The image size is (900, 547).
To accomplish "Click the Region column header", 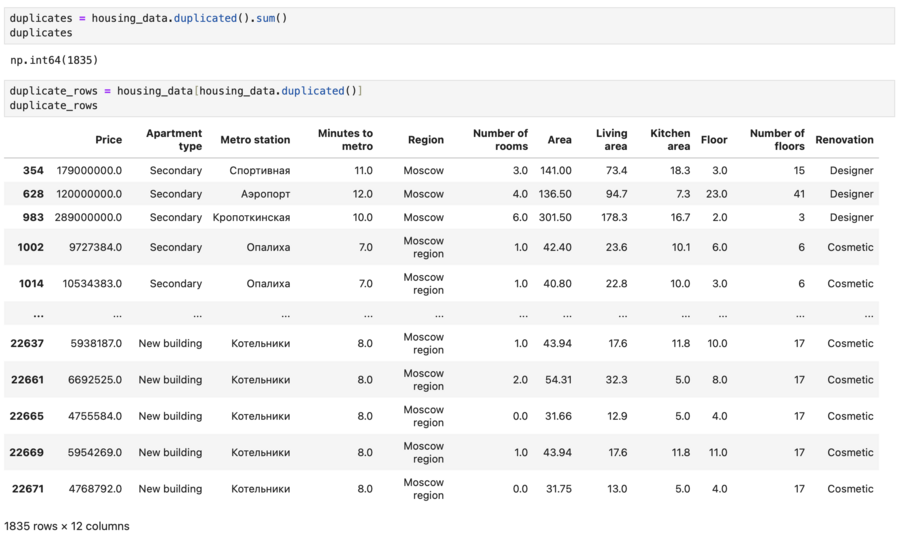I will [425, 140].
